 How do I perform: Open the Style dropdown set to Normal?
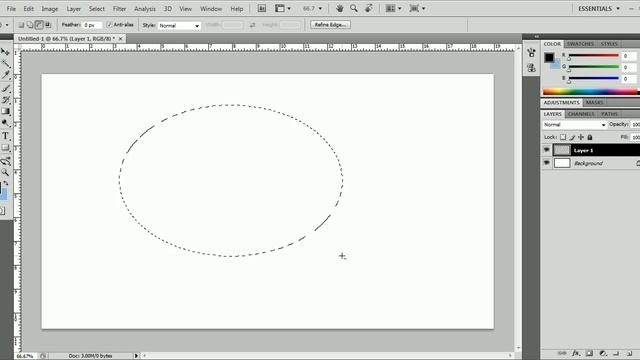(x=179, y=25)
